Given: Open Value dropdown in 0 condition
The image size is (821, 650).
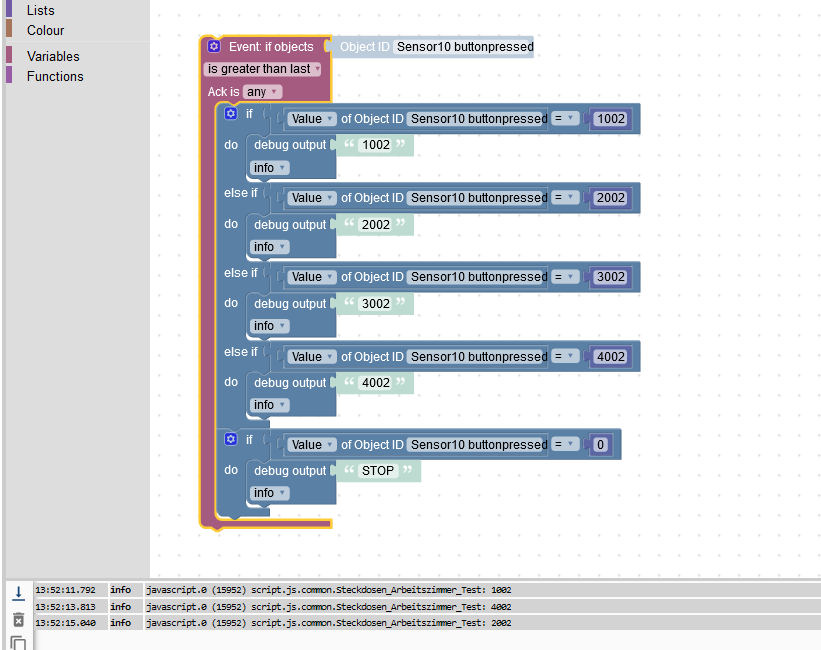Looking at the screenshot, I should tap(312, 445).
